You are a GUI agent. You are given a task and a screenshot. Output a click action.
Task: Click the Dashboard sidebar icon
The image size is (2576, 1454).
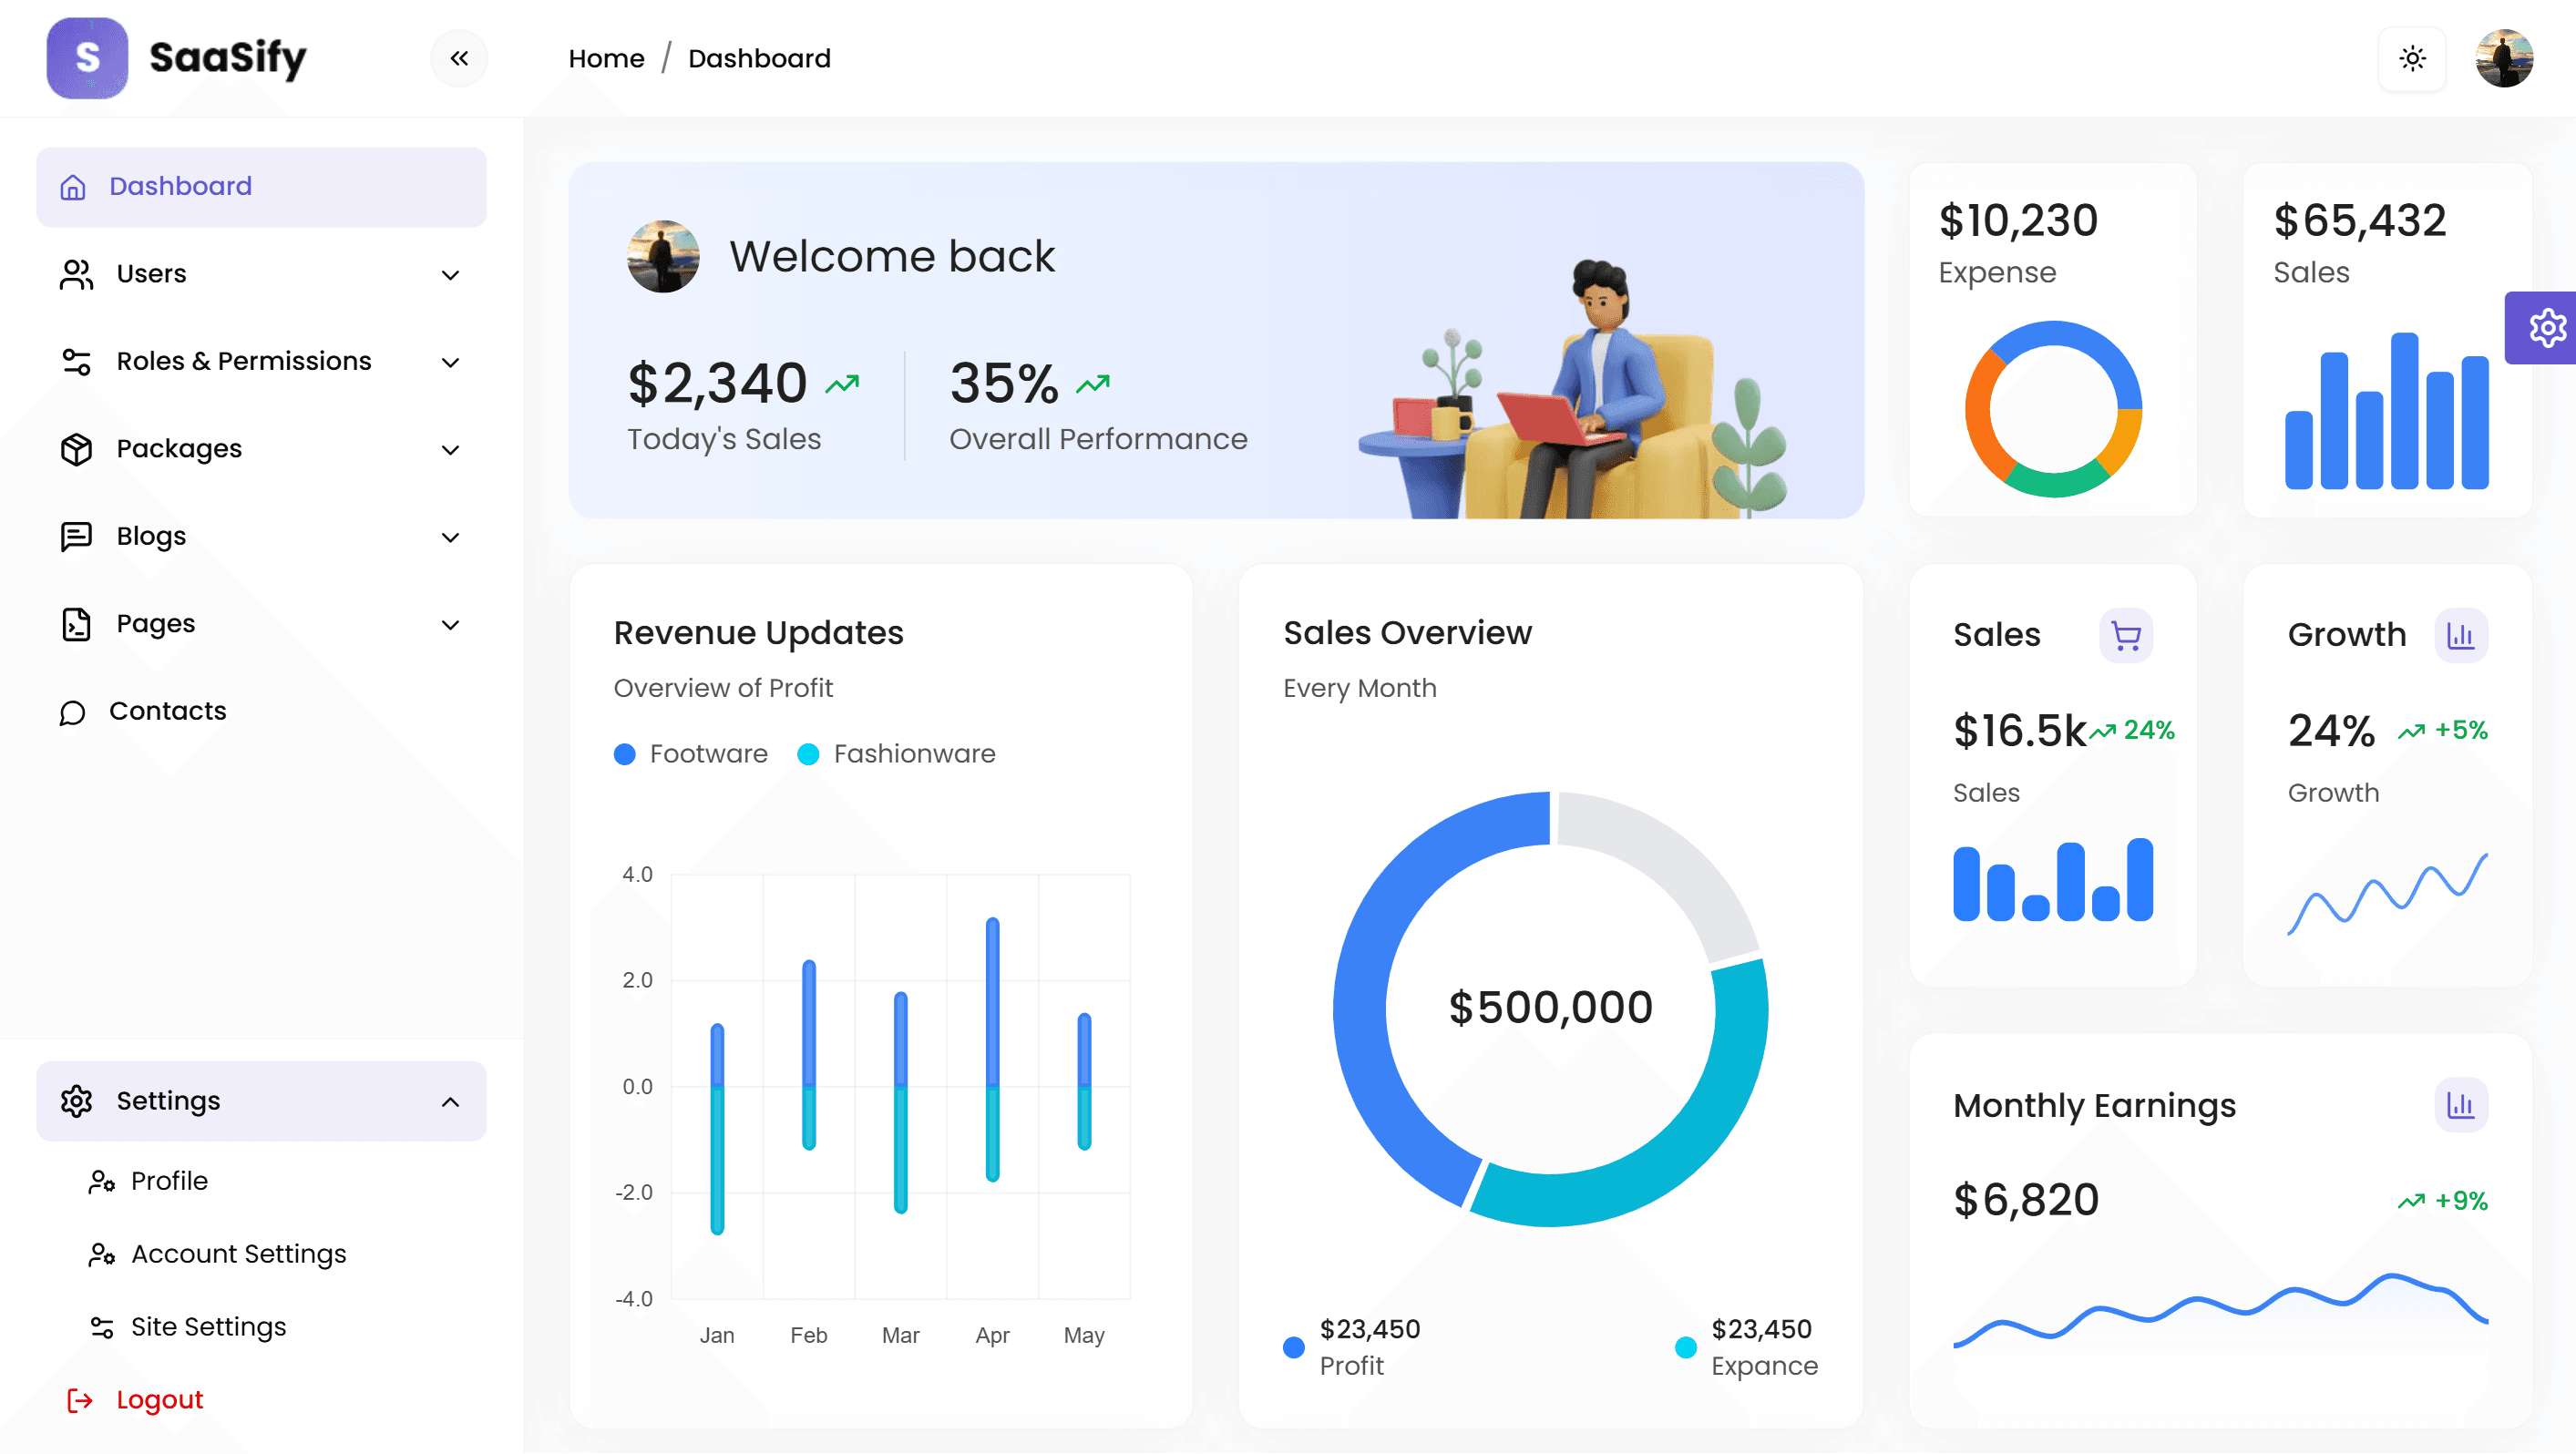click(74, 186)
